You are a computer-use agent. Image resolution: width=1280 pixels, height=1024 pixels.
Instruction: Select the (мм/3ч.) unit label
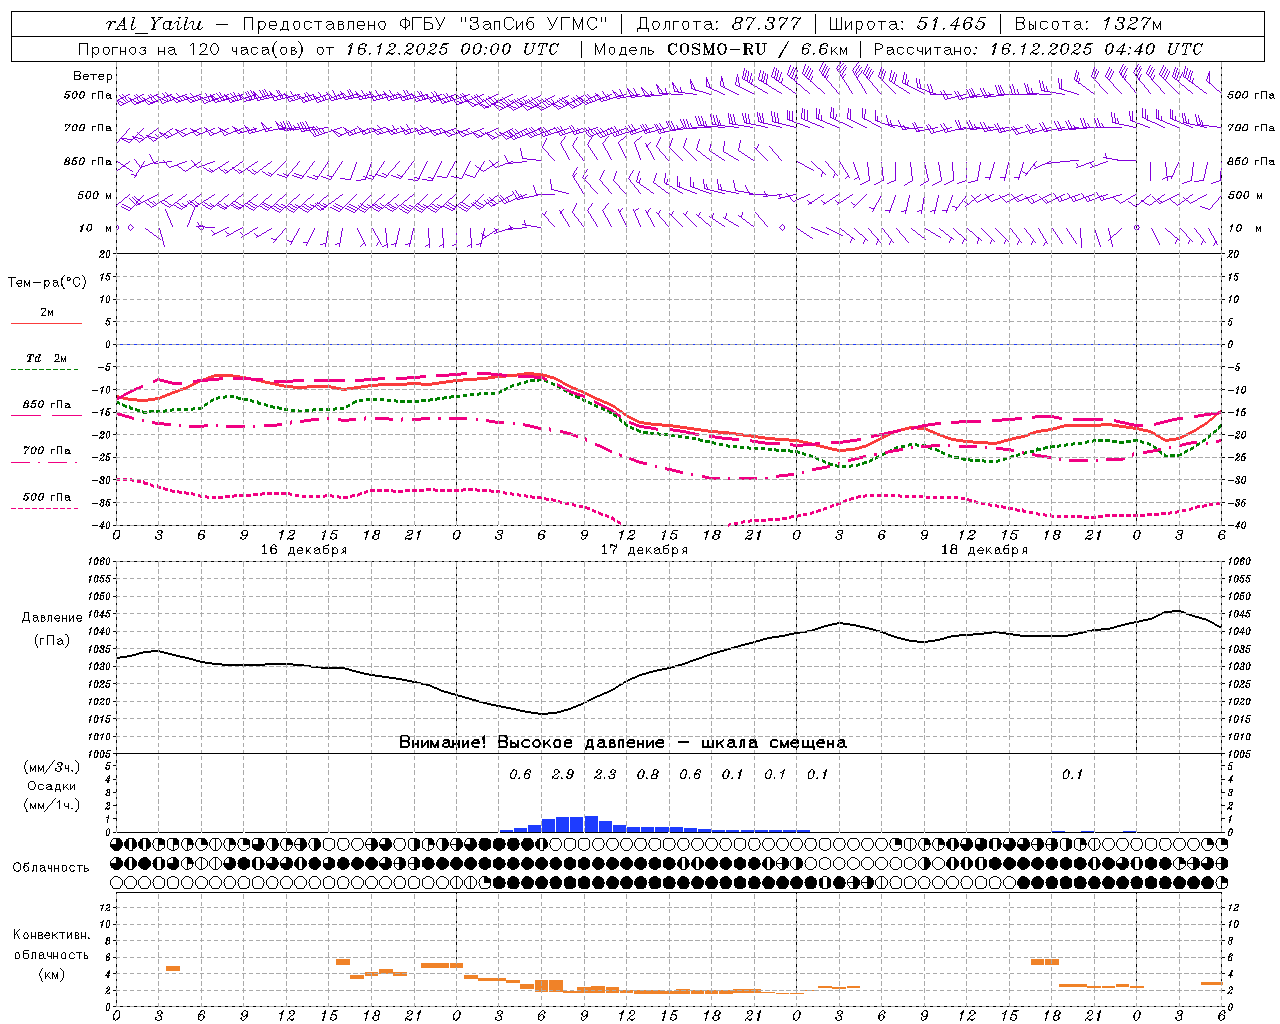coord(52,767)
